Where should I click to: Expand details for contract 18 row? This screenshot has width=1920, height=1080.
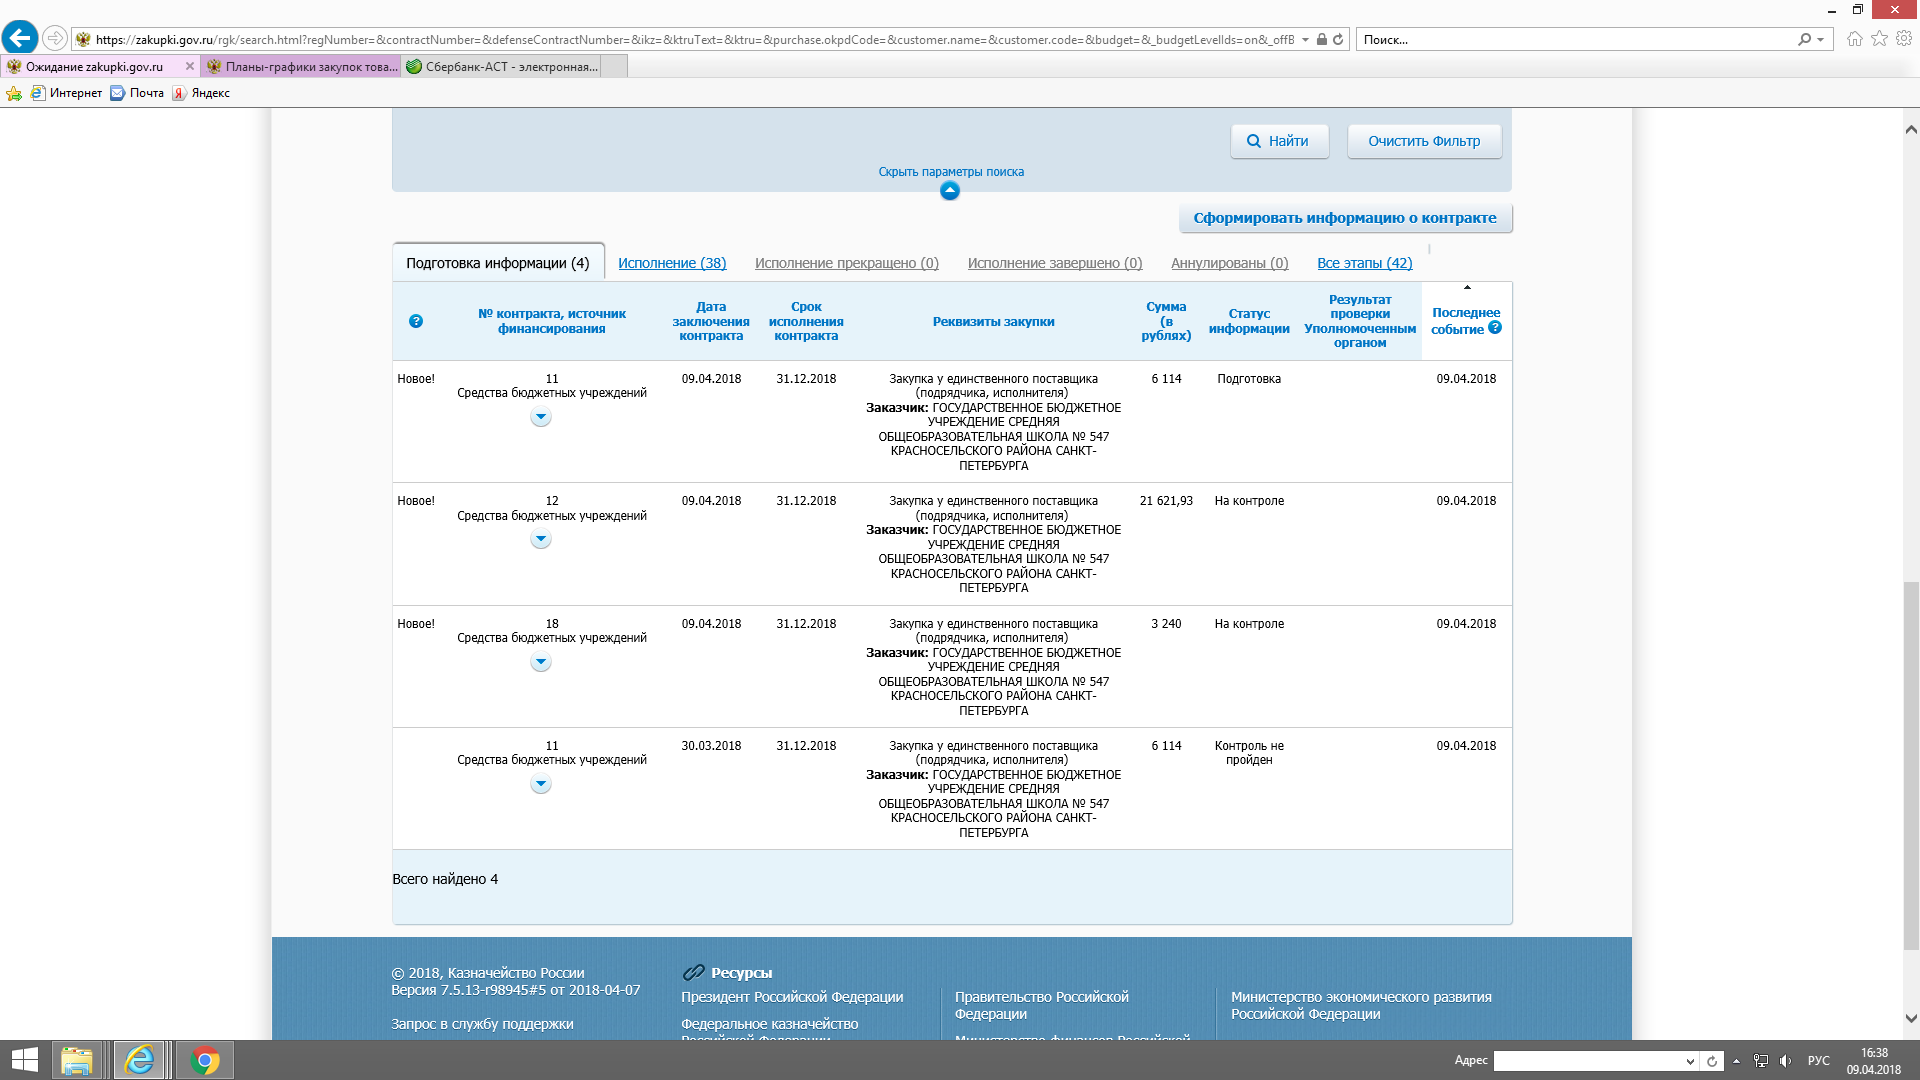541,662
